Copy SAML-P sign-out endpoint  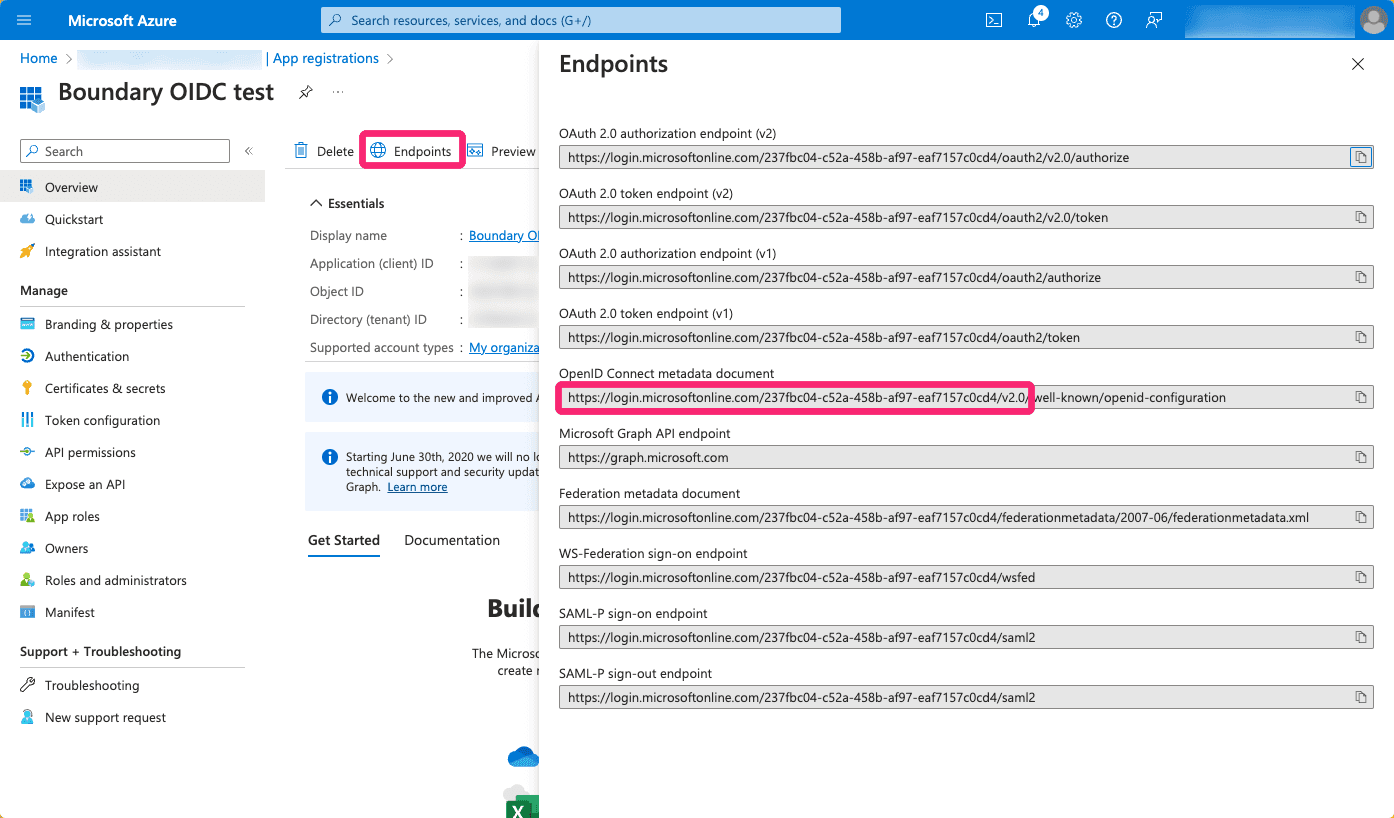(1360, 697)
